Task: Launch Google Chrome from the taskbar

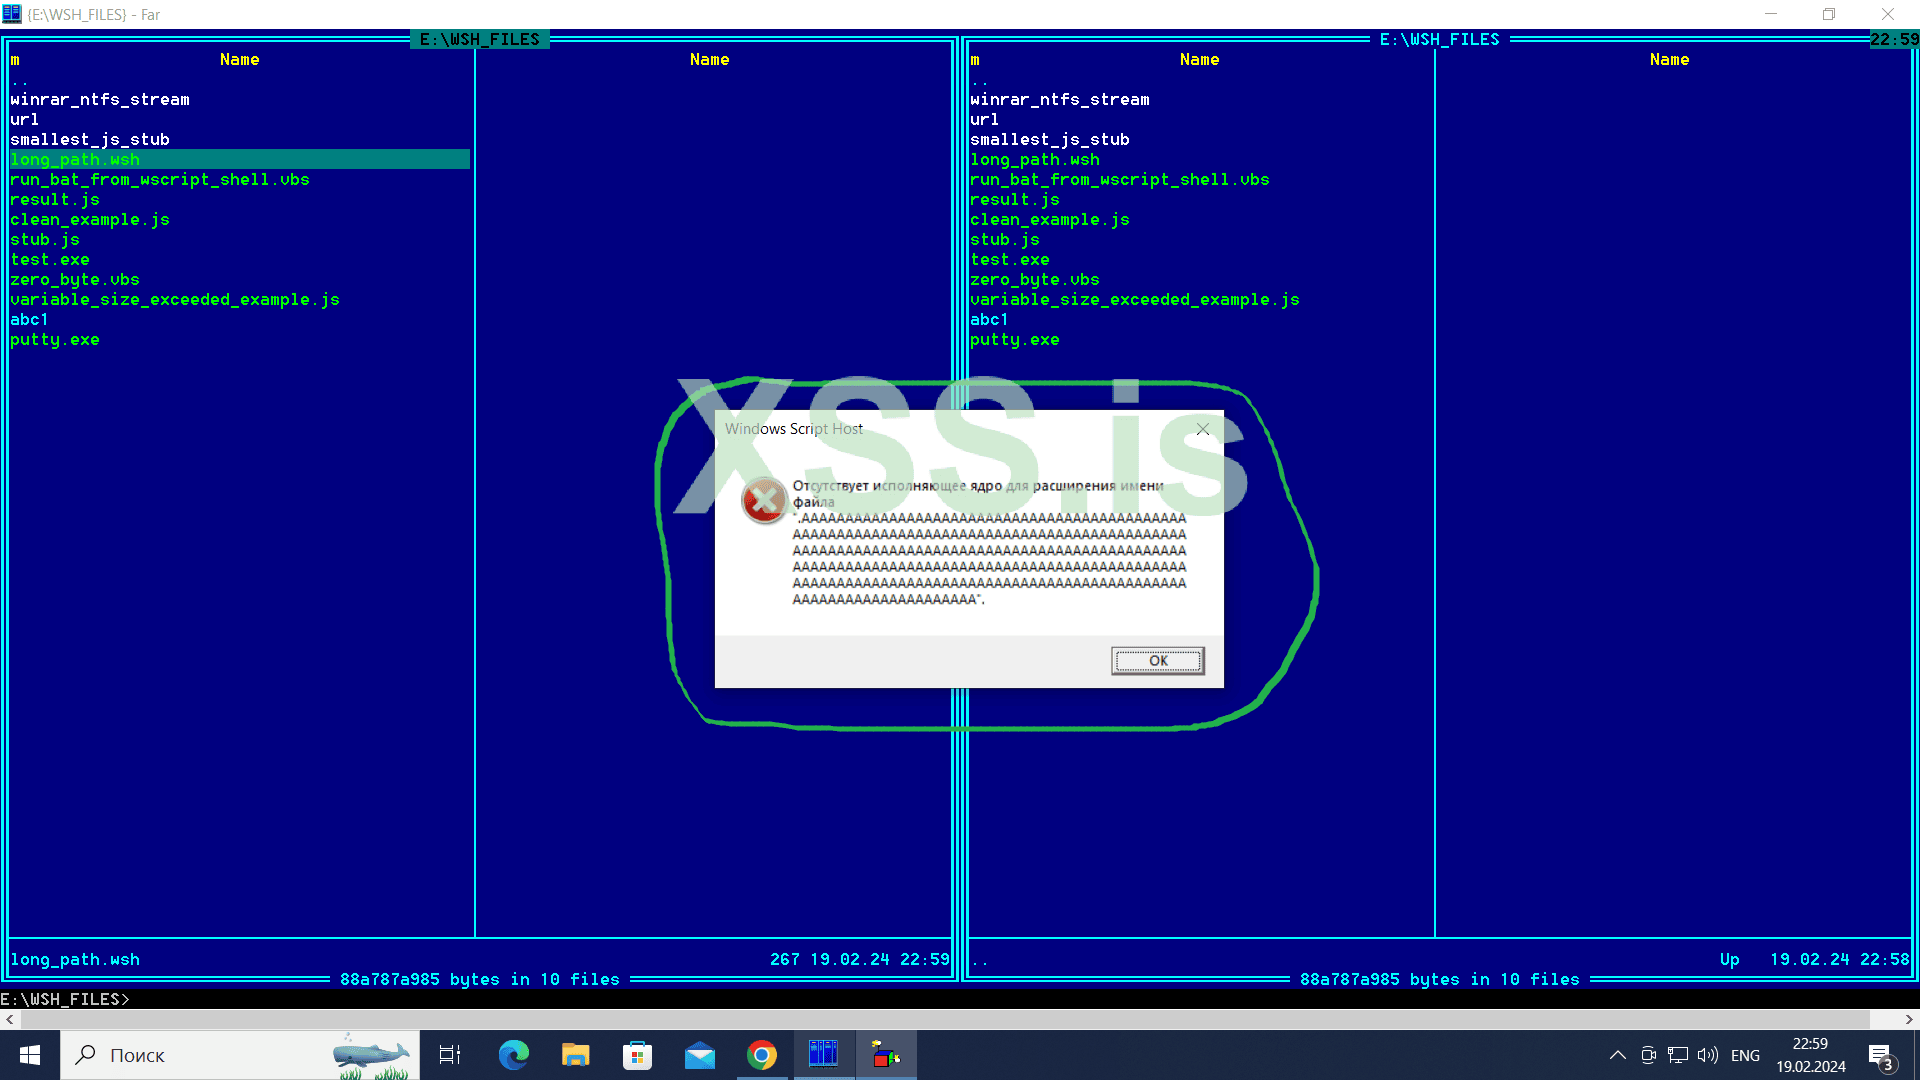Action: point(762,1054)
